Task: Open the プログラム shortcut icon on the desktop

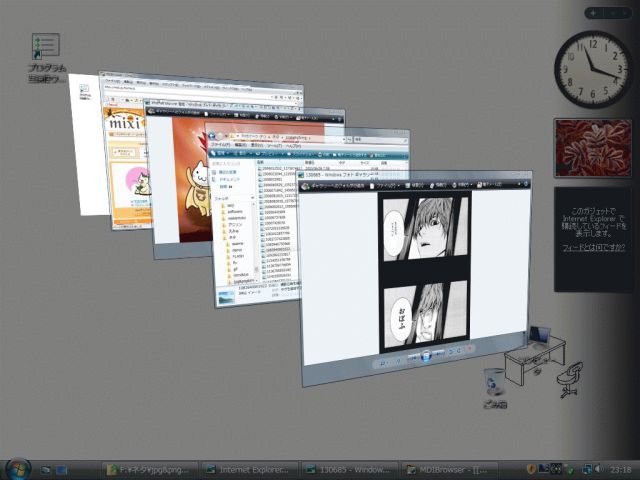Action: (x=46, y=56)
